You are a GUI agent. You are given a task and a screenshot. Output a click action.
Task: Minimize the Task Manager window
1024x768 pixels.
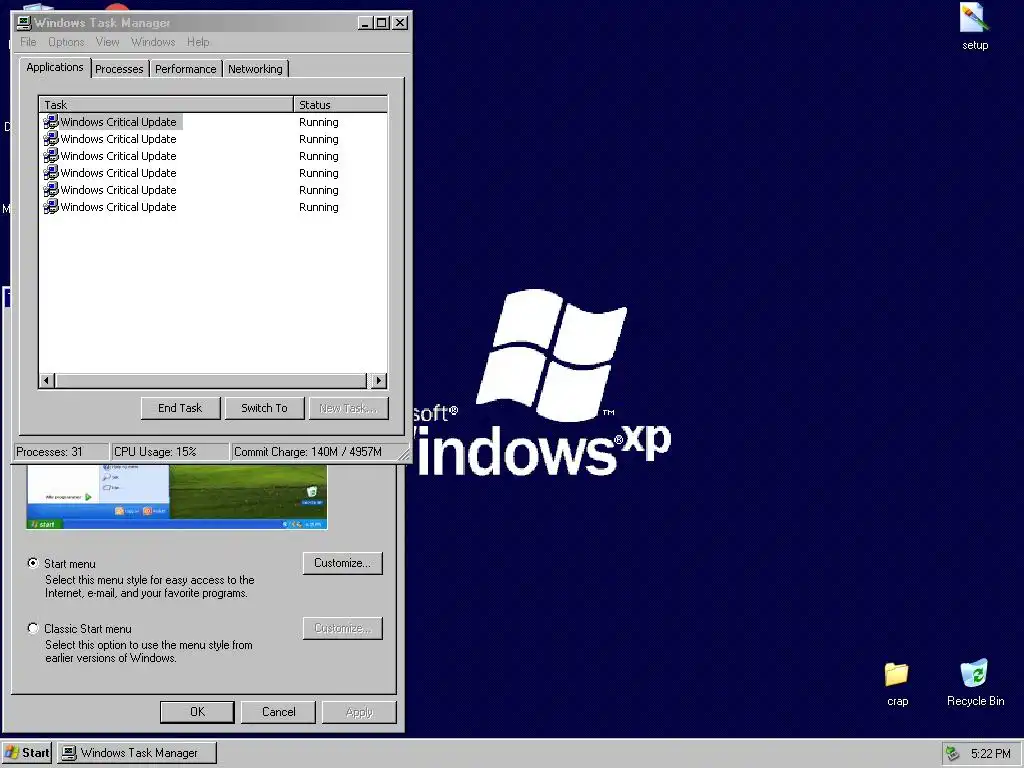(366, 23)
